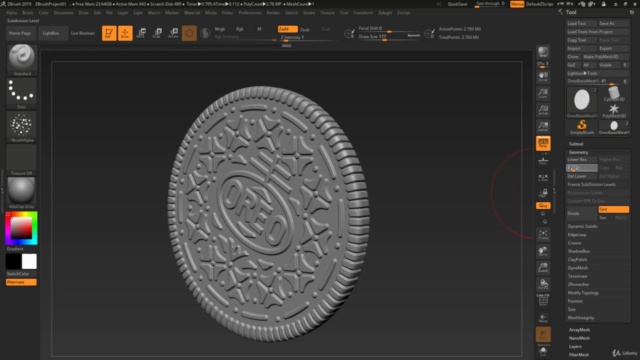Click the AAHalf icon
640x360 pixels.
pos(543,127)
